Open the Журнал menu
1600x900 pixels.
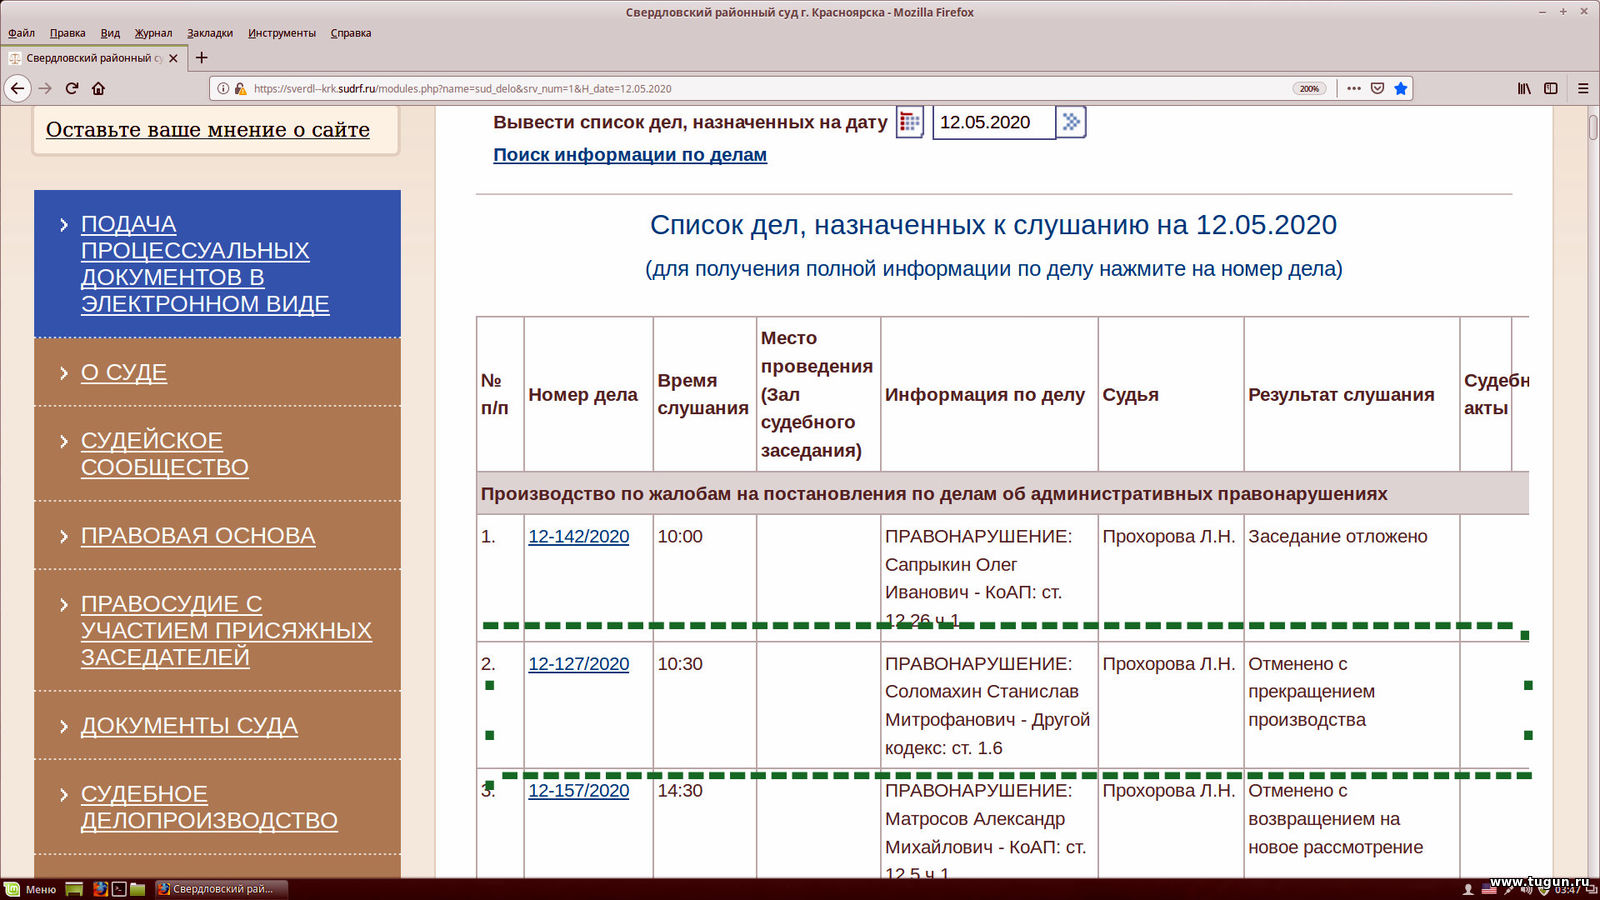tap(153, 33)
